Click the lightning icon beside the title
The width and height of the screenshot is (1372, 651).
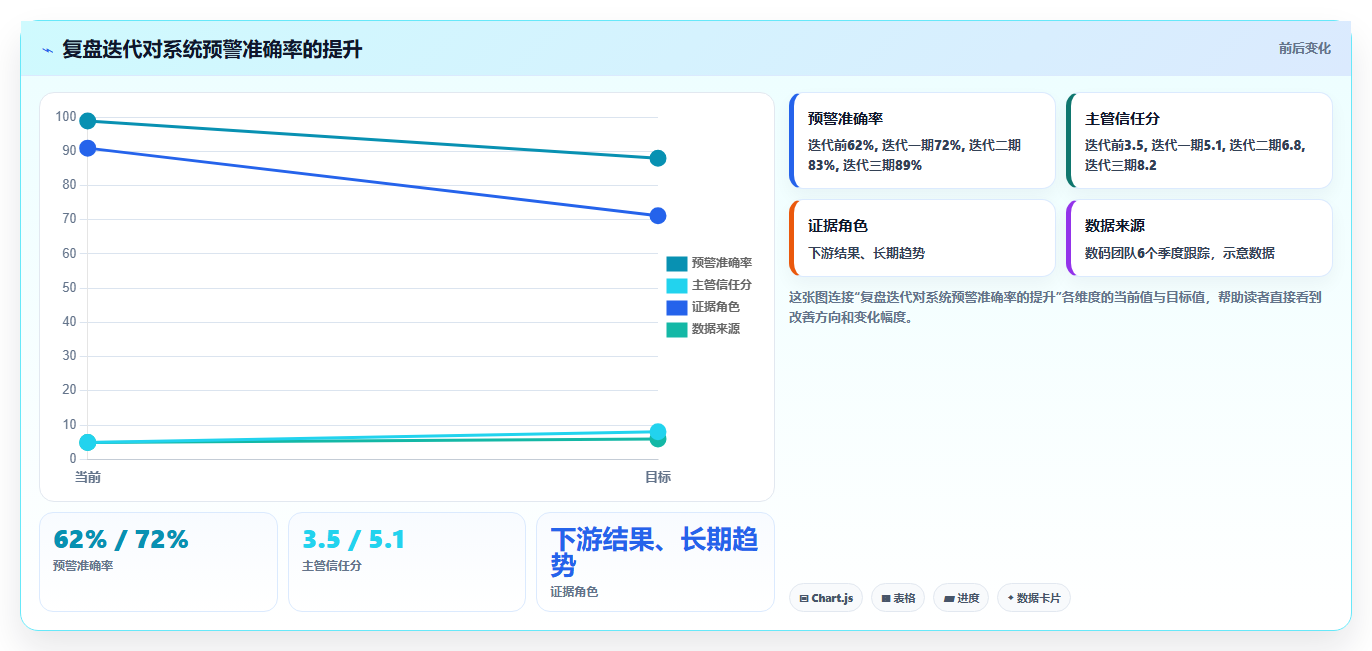(x=47, y=50)
